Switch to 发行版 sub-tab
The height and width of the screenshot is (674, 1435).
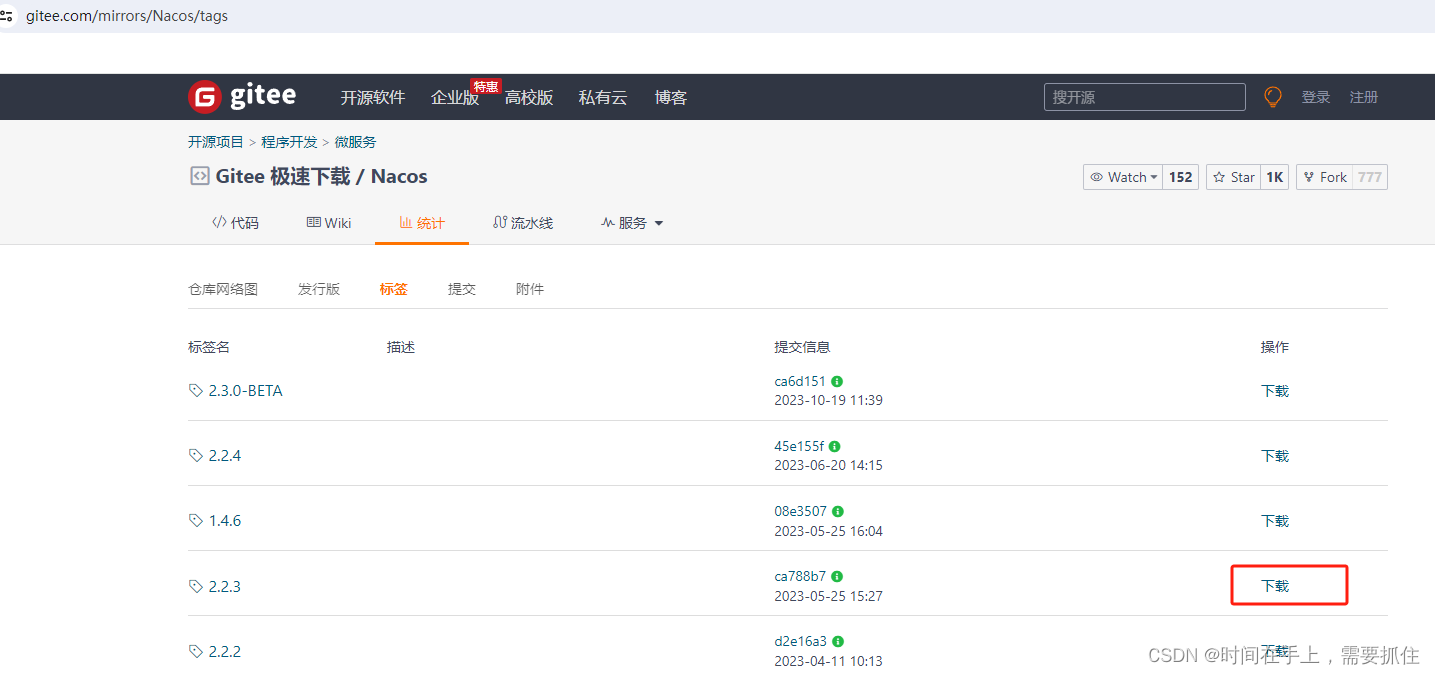[x=319, y=289]
